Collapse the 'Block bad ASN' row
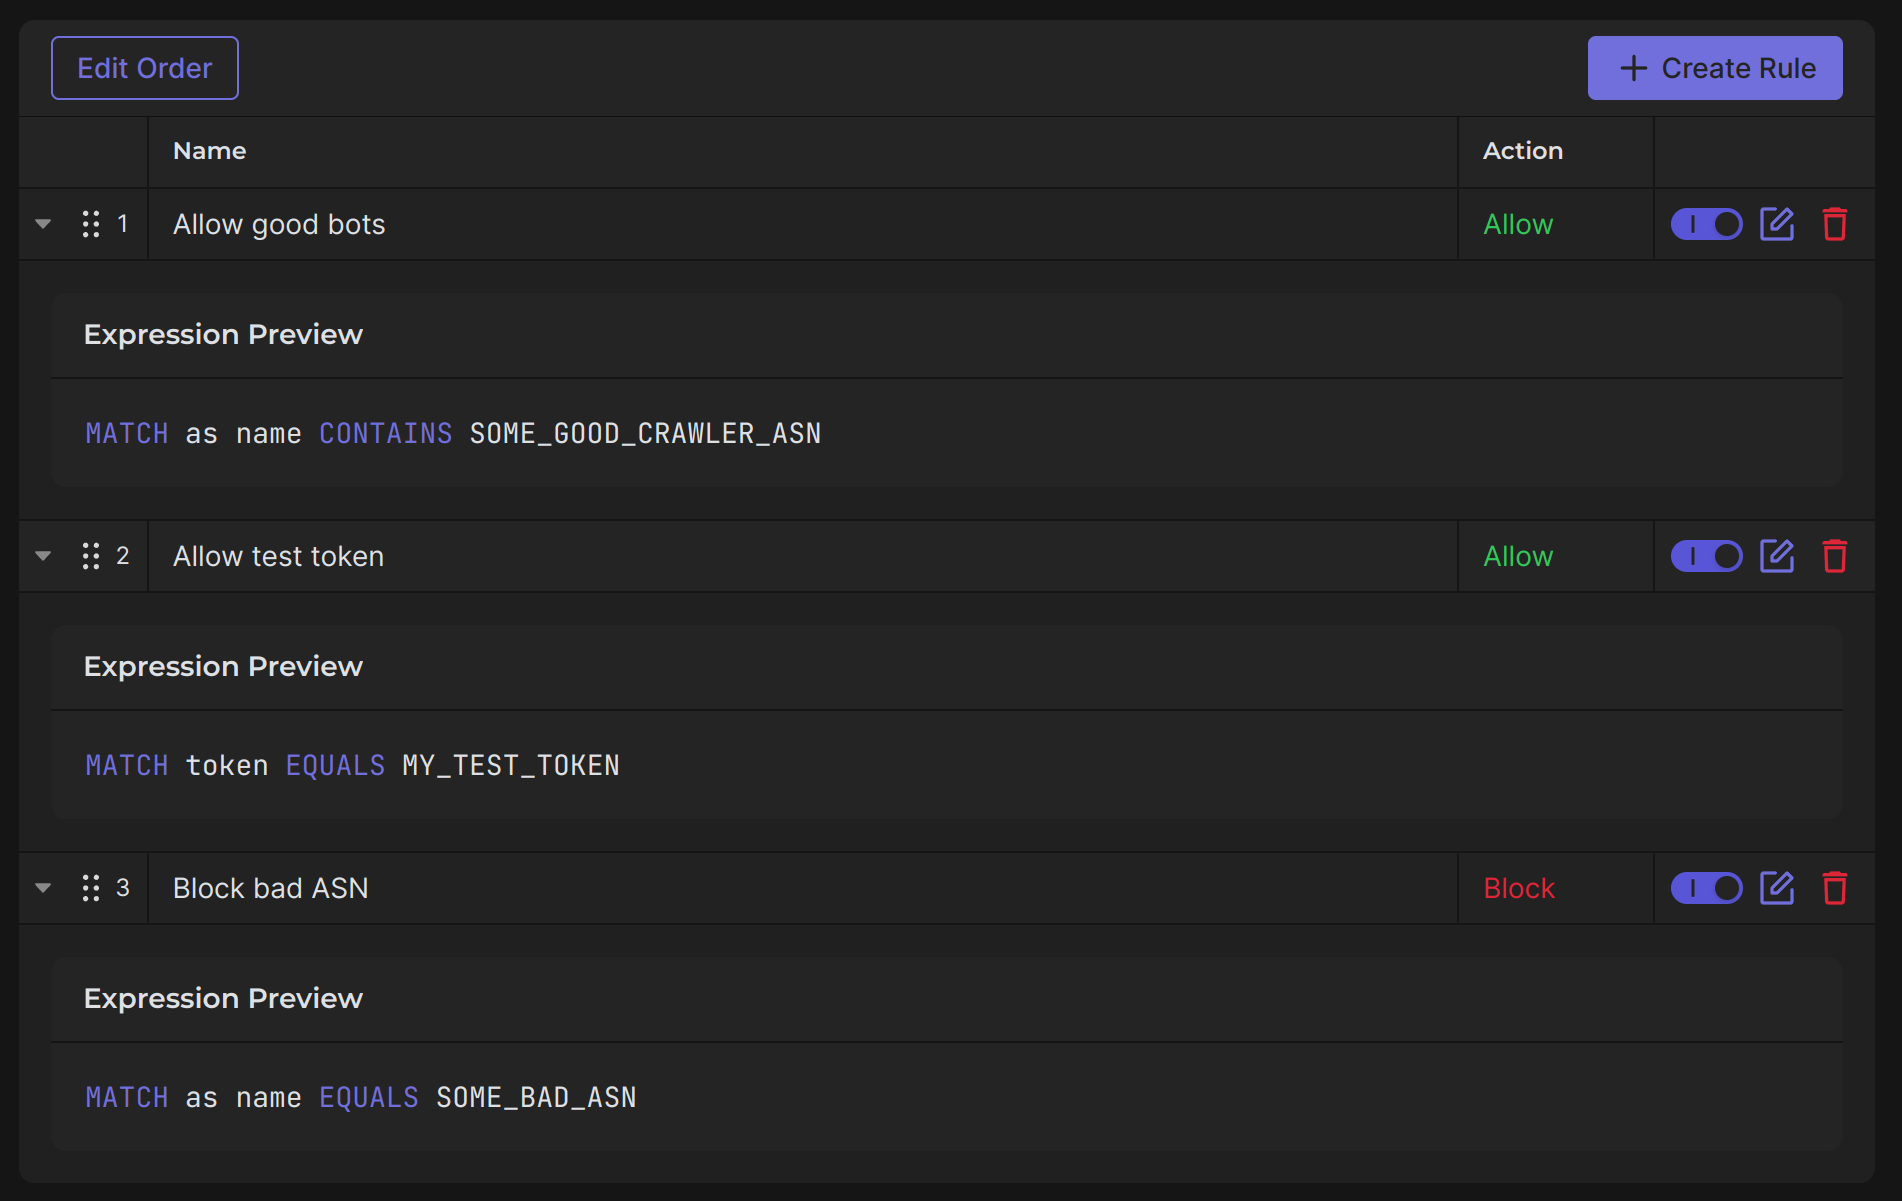This screenshot has width=1902, height=1201. pyautogui.click(x=43, y=888)
